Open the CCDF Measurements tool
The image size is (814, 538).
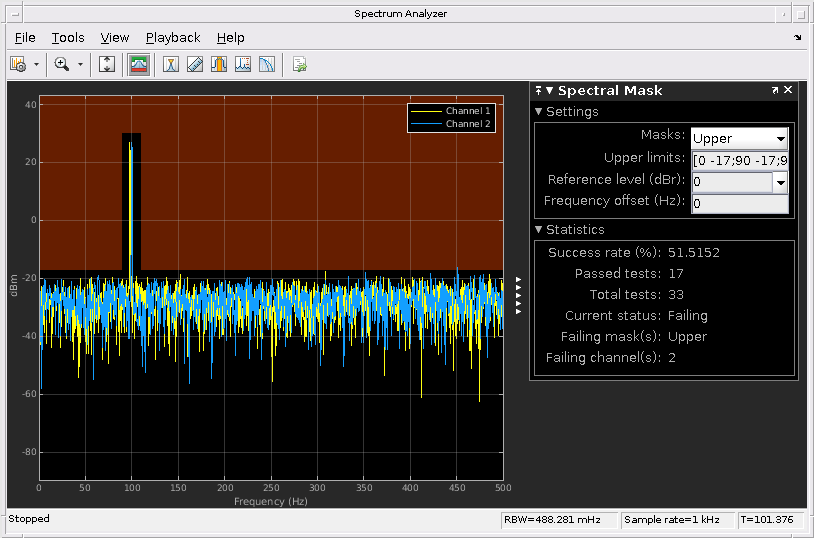coord(266,64)
